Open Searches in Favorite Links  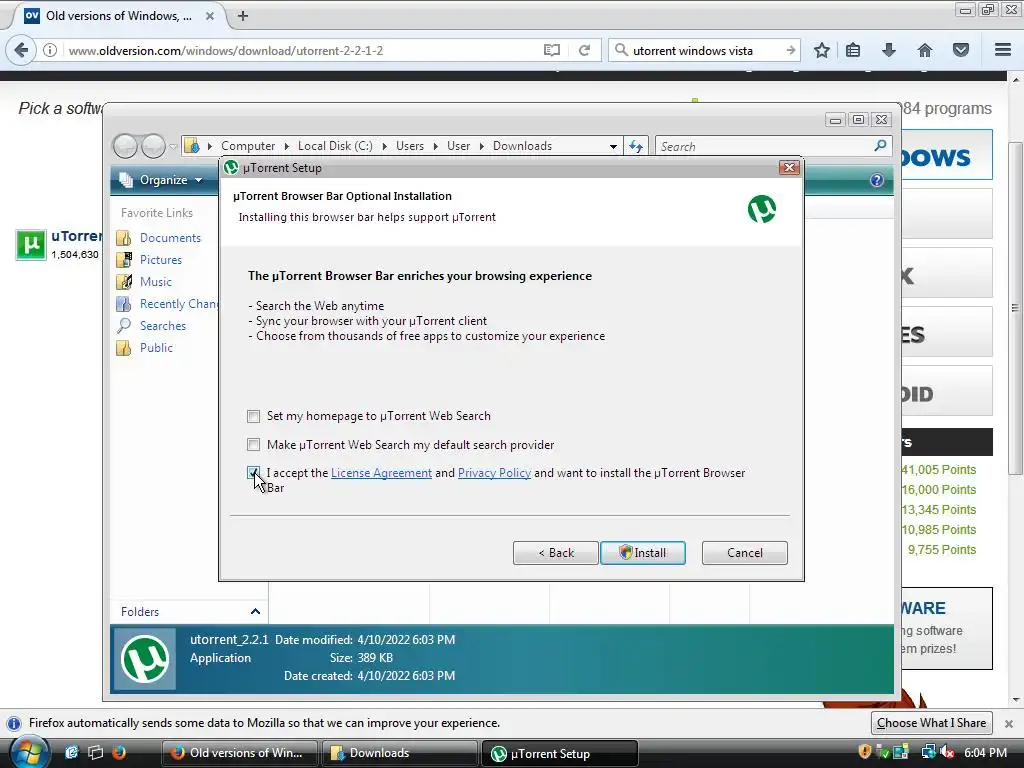(x=163, y=326)
